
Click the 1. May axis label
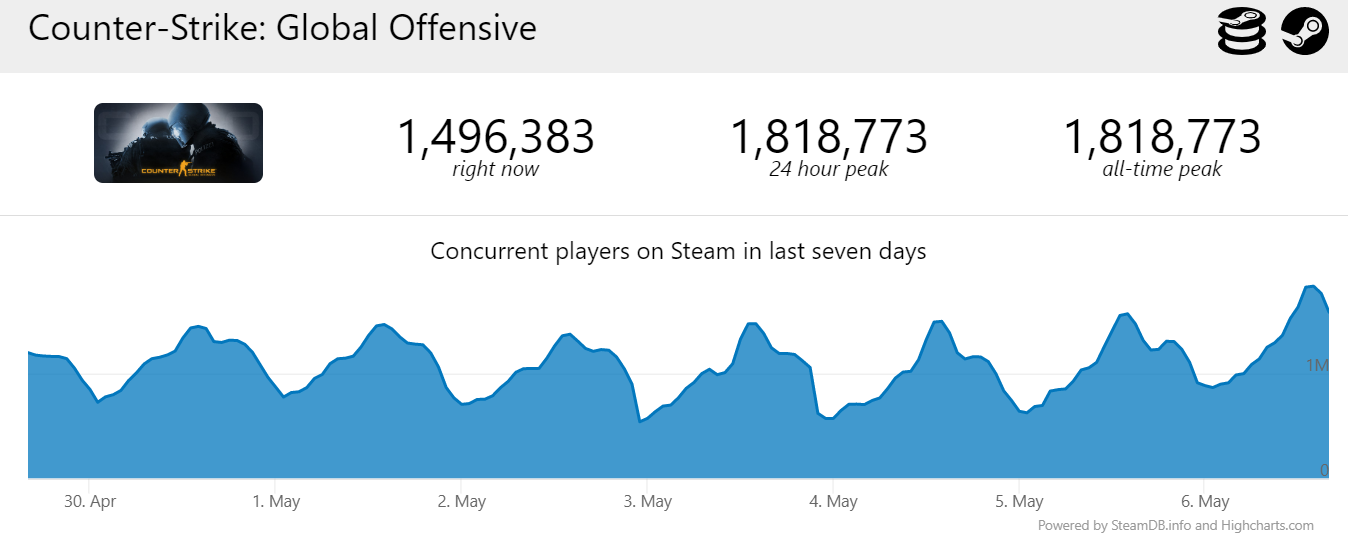point(277,501)
